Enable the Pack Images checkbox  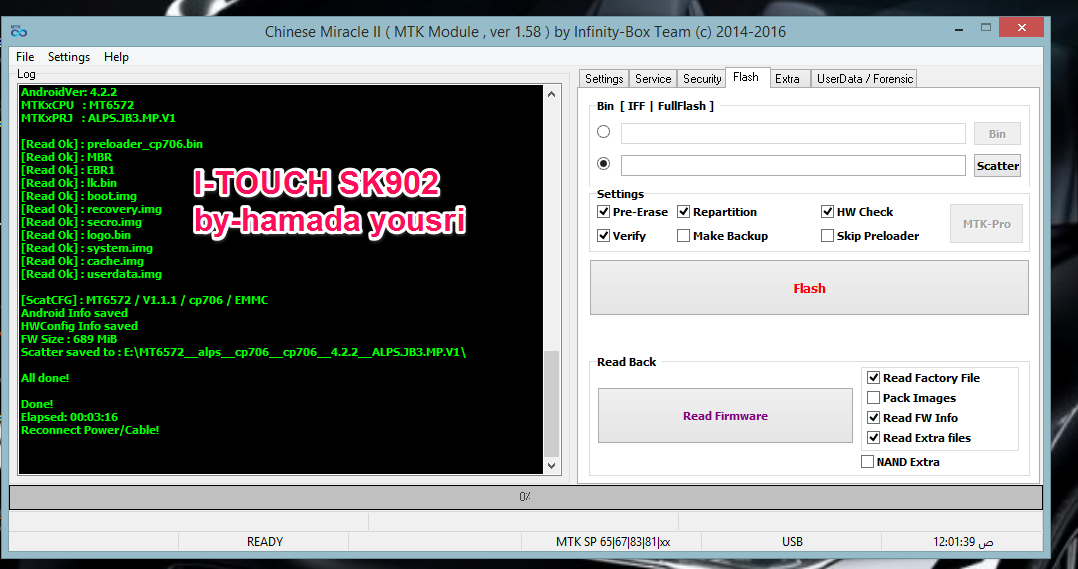pyautogui.click(x=874, y=398)
